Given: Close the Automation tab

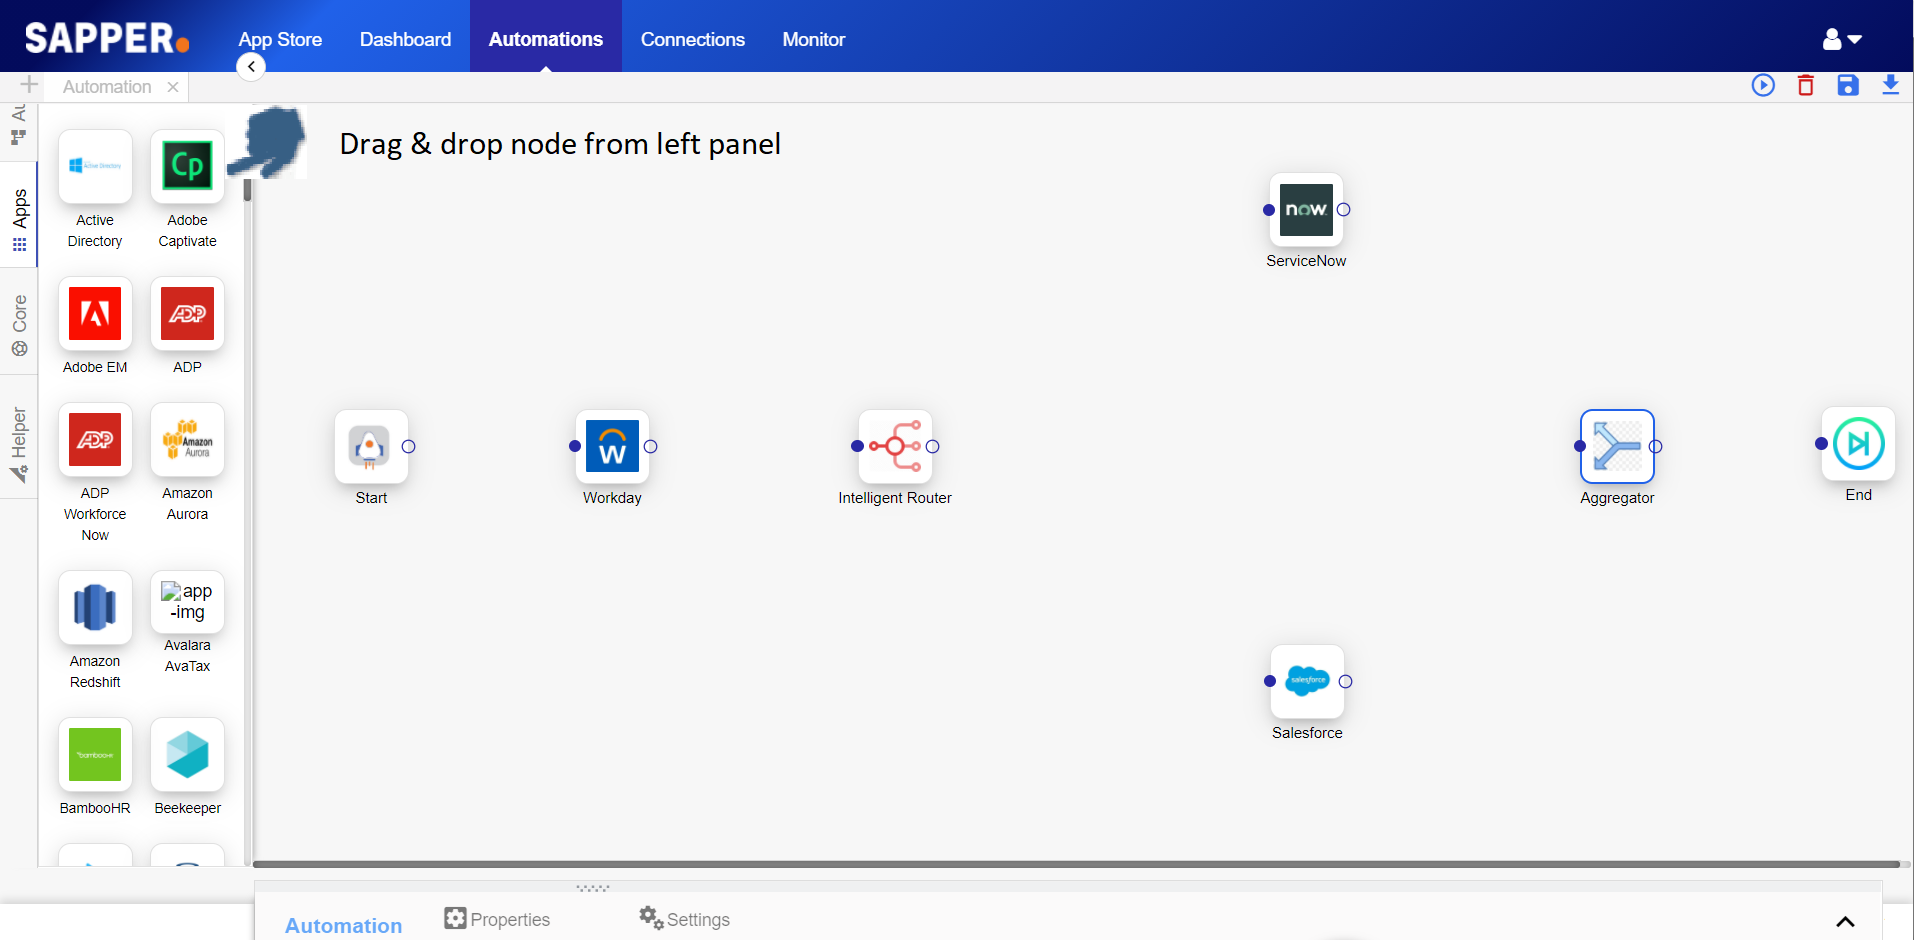Looking at the screenshot, I should 173,87.
